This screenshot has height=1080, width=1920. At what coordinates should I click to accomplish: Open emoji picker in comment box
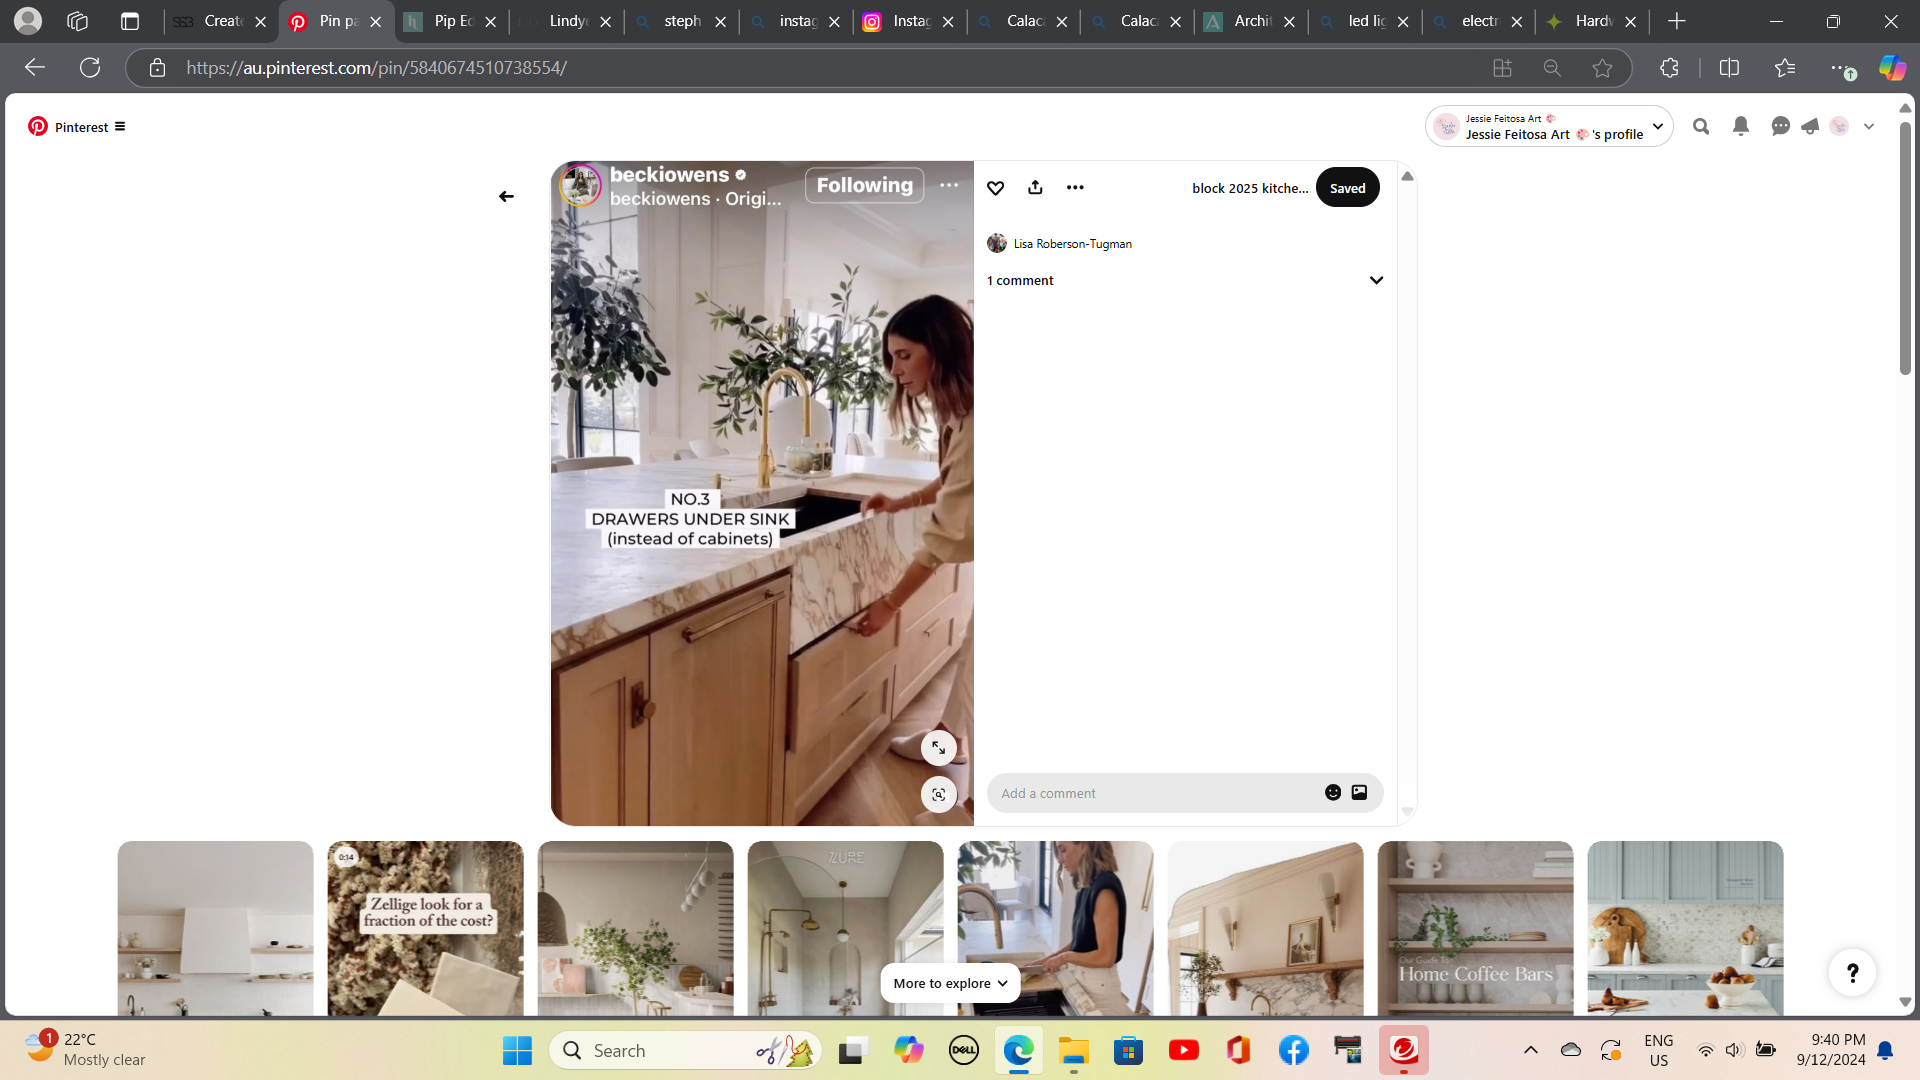pyautogui.click(x=1333, y=793)
